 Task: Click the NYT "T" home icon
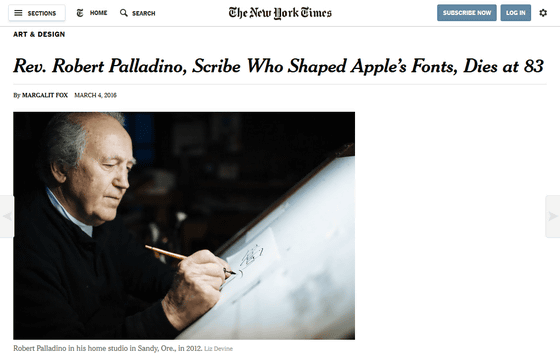(80, 13)
